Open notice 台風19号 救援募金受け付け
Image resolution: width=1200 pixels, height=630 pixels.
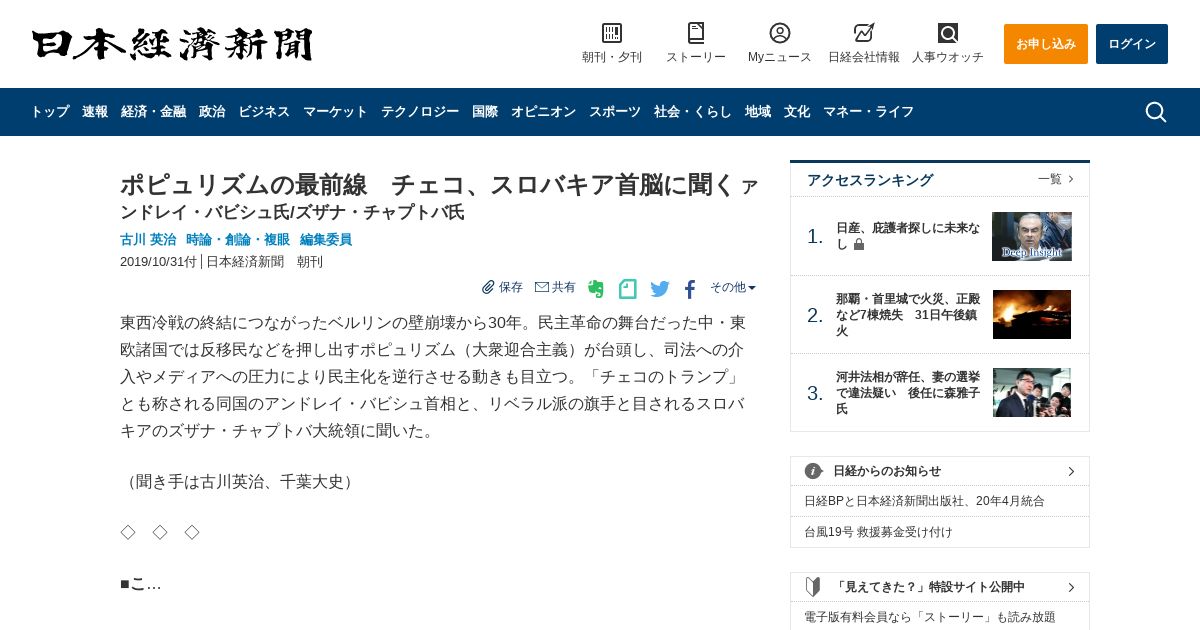click(878, 532)
